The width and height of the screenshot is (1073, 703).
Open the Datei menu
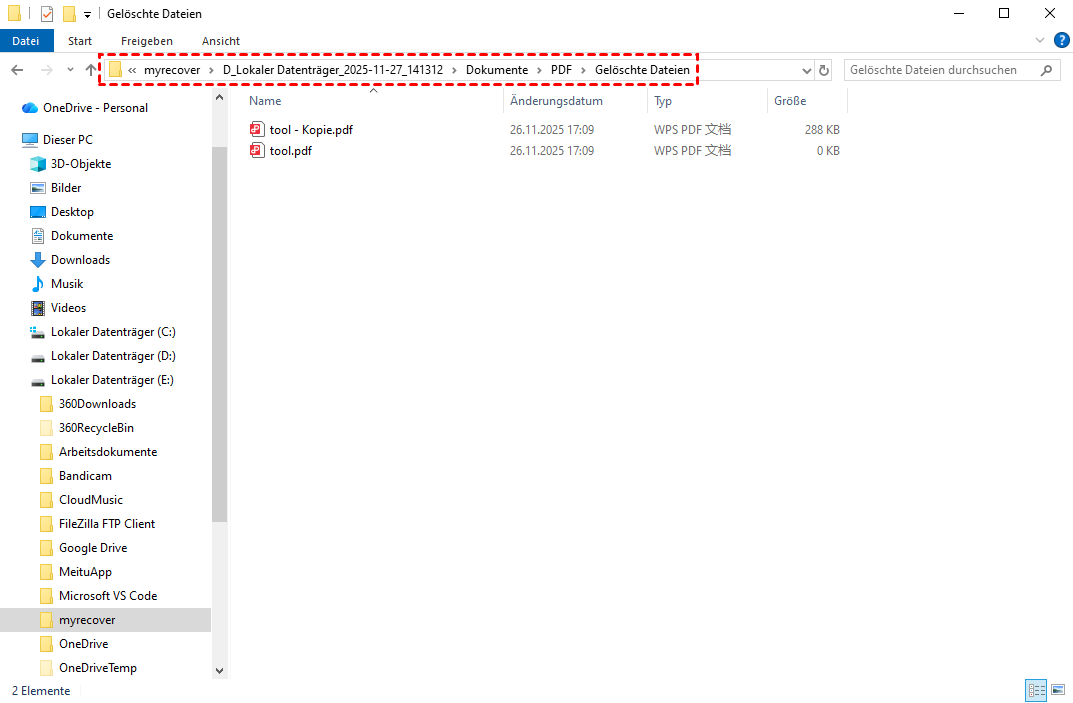(x=26, y=41)
